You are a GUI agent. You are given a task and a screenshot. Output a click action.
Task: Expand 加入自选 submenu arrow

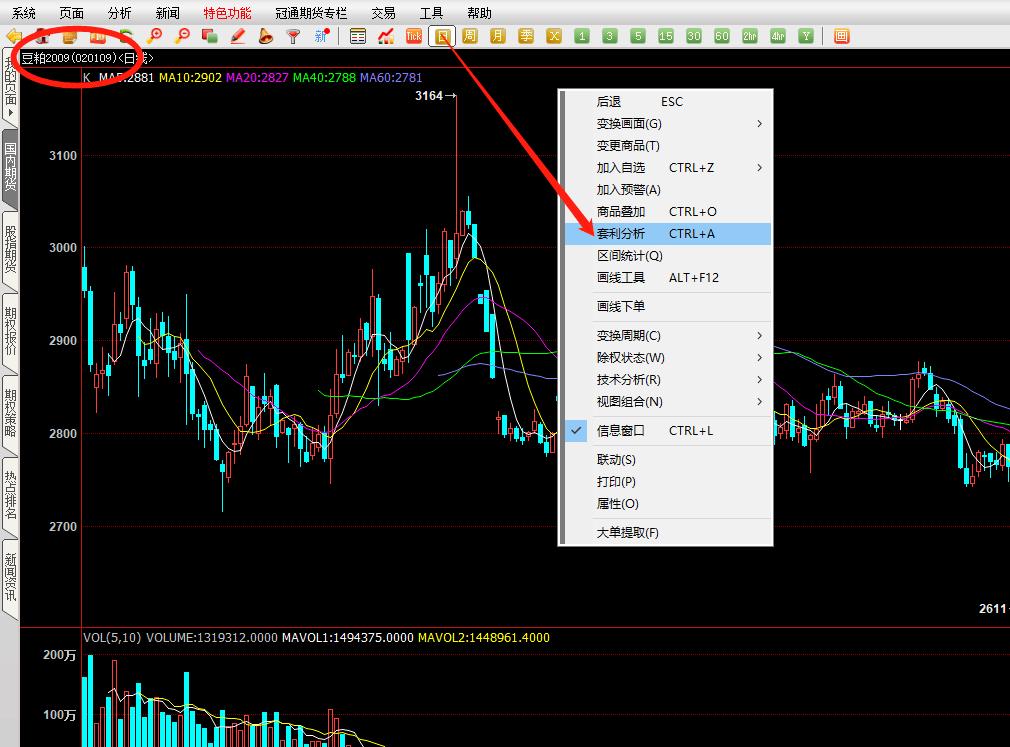[x=759, y=168]
